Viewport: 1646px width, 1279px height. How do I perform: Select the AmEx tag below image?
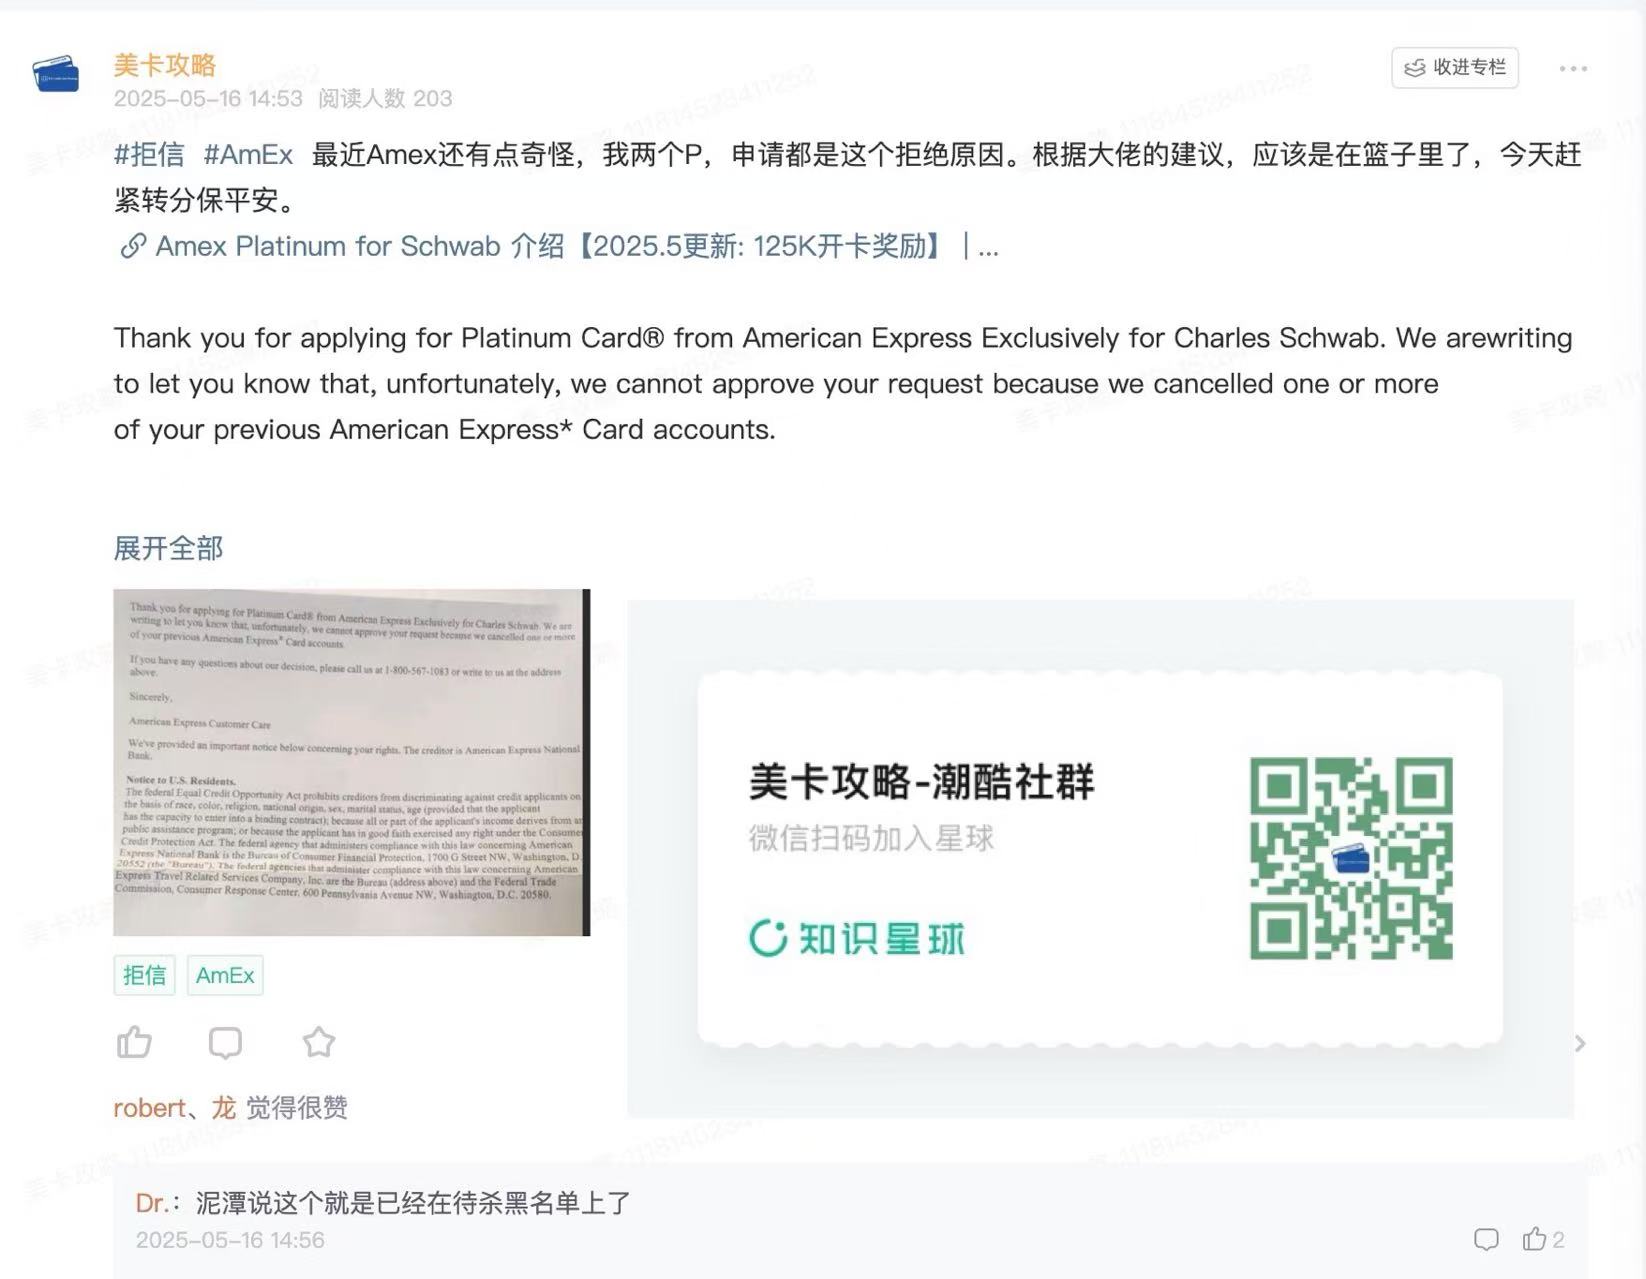pos(225,975)
